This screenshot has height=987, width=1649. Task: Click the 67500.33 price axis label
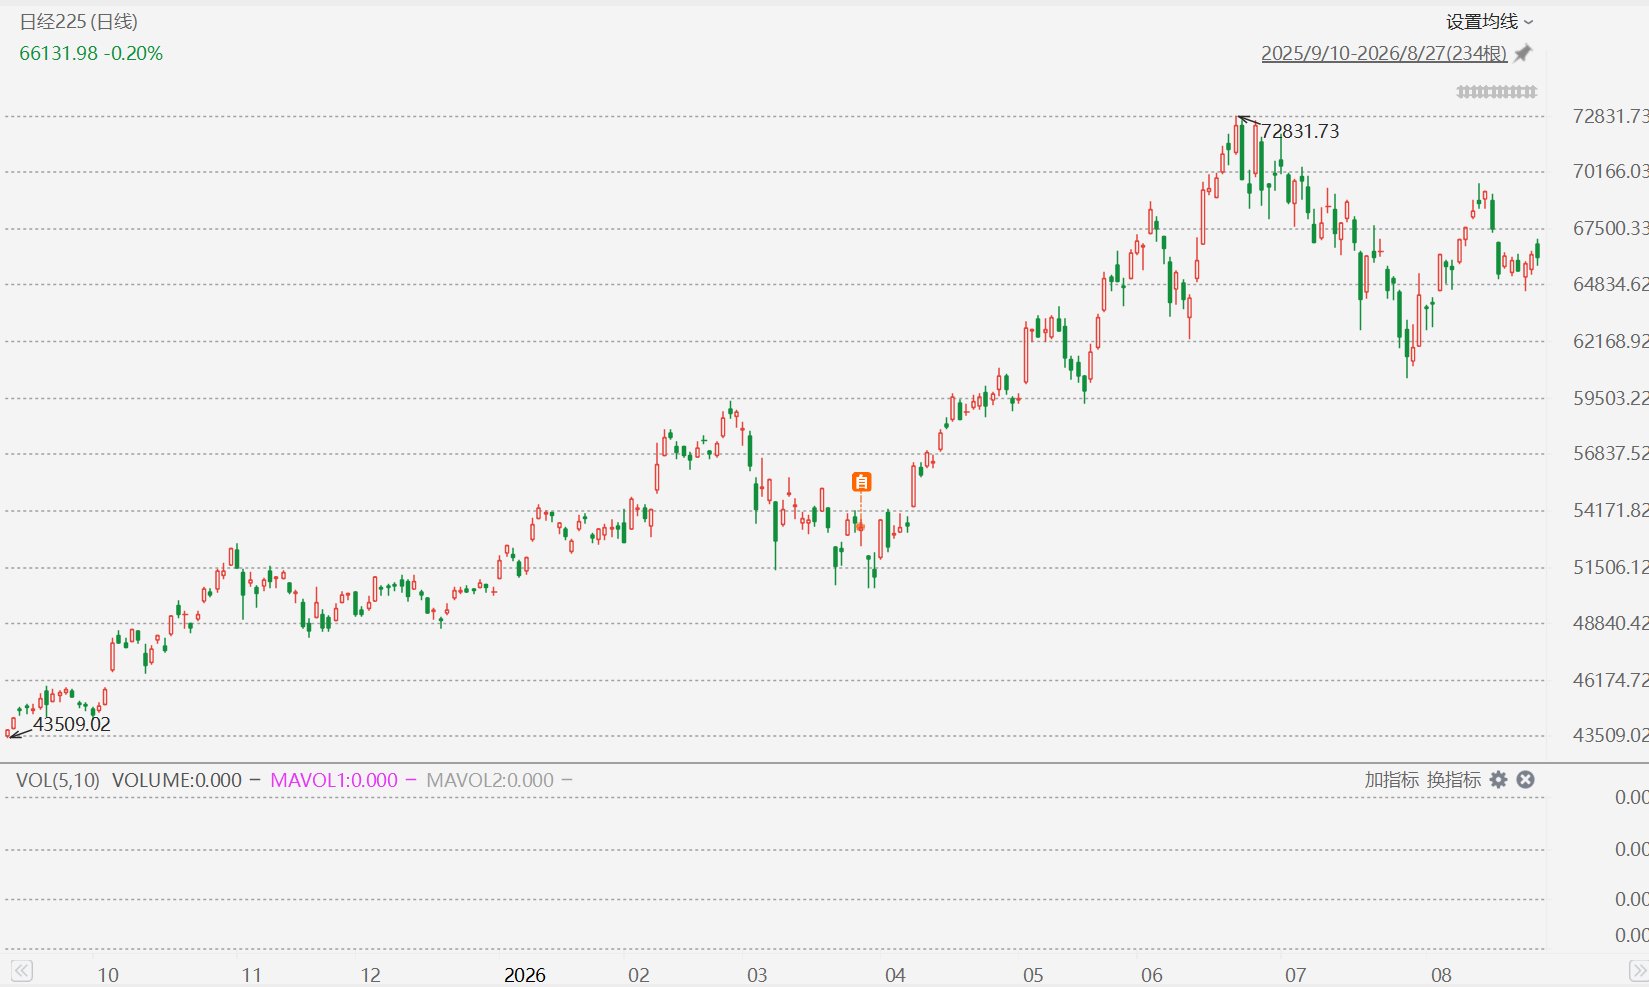1610,228
